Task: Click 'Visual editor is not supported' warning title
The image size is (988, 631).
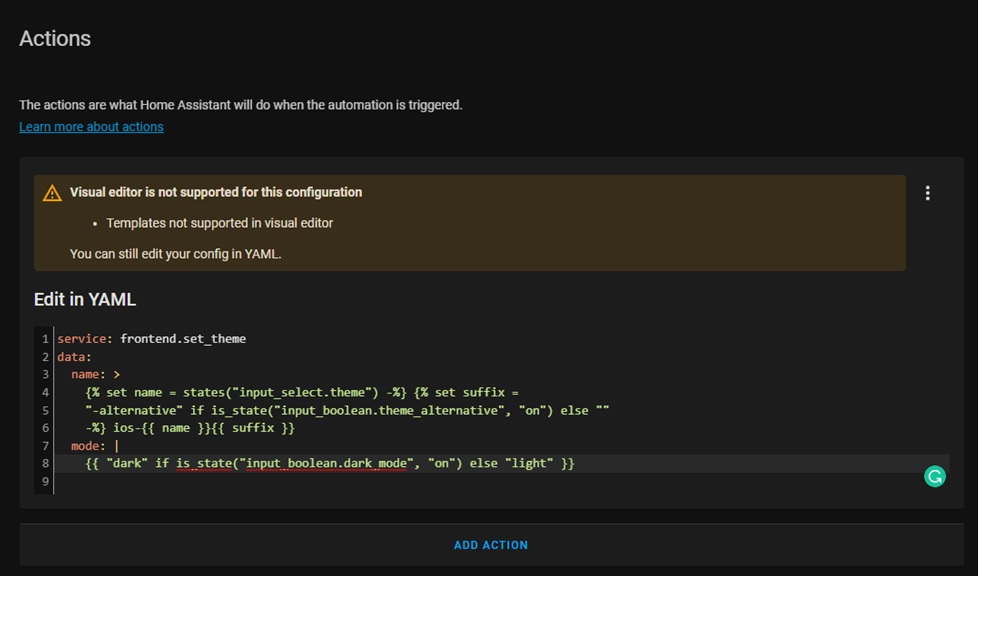Action: point(216,192)
